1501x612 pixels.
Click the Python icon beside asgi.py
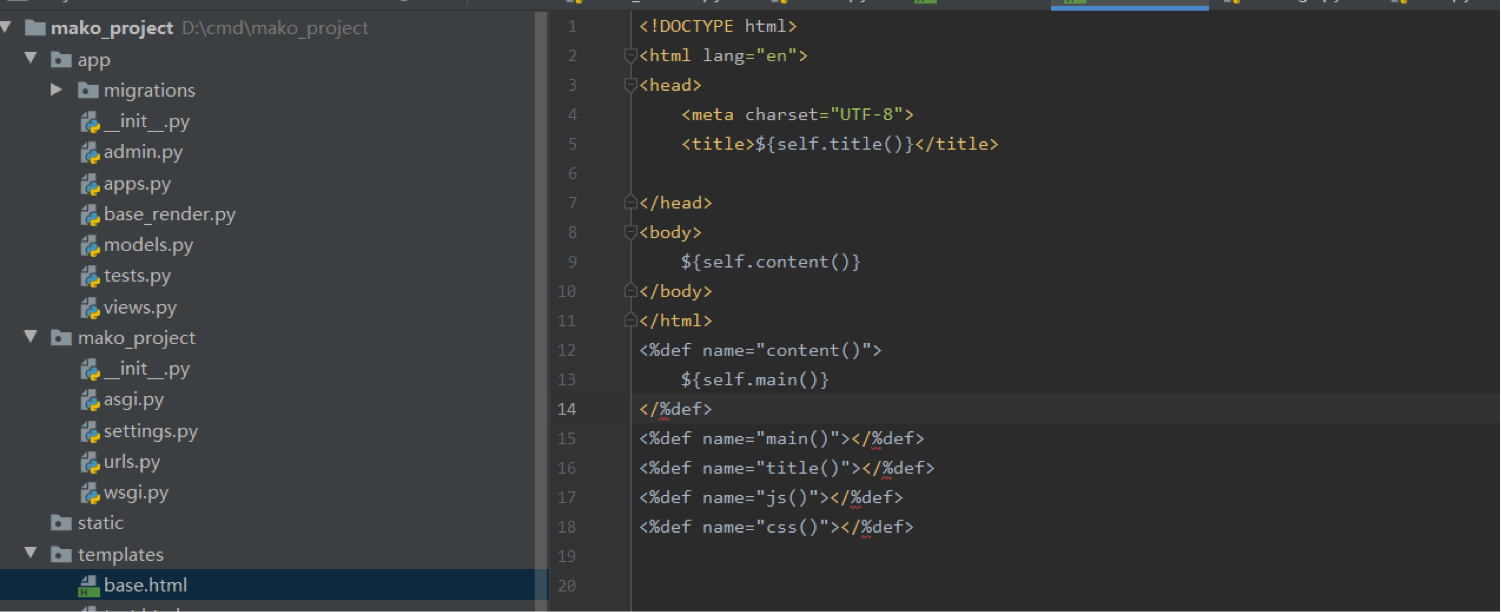tap(89, 400)
